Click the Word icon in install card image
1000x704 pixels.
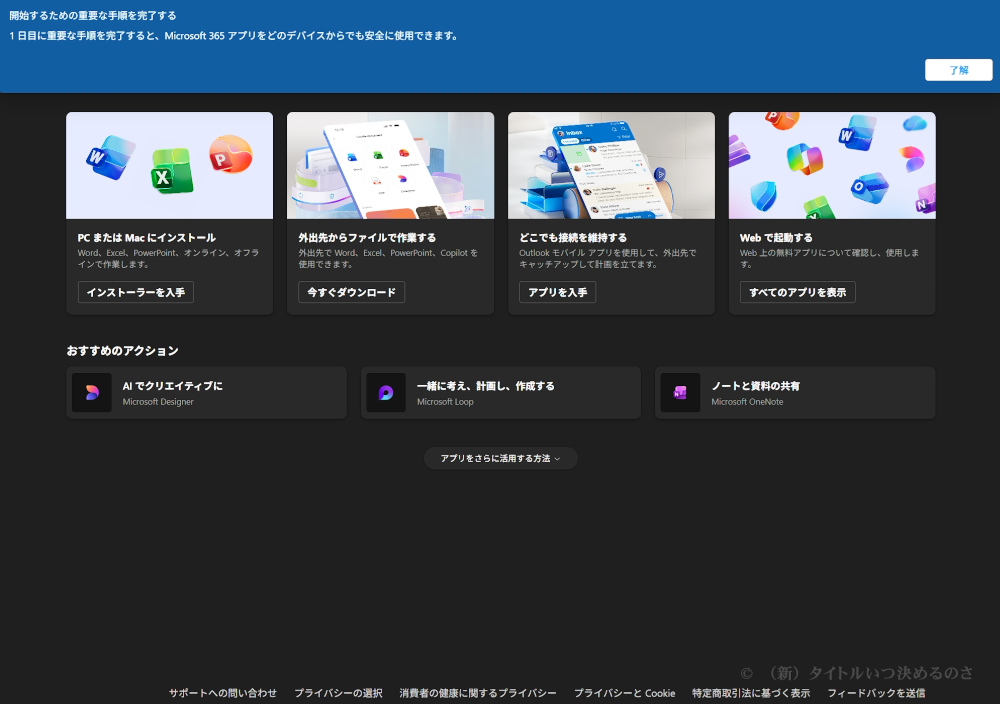tap(110, 156)
